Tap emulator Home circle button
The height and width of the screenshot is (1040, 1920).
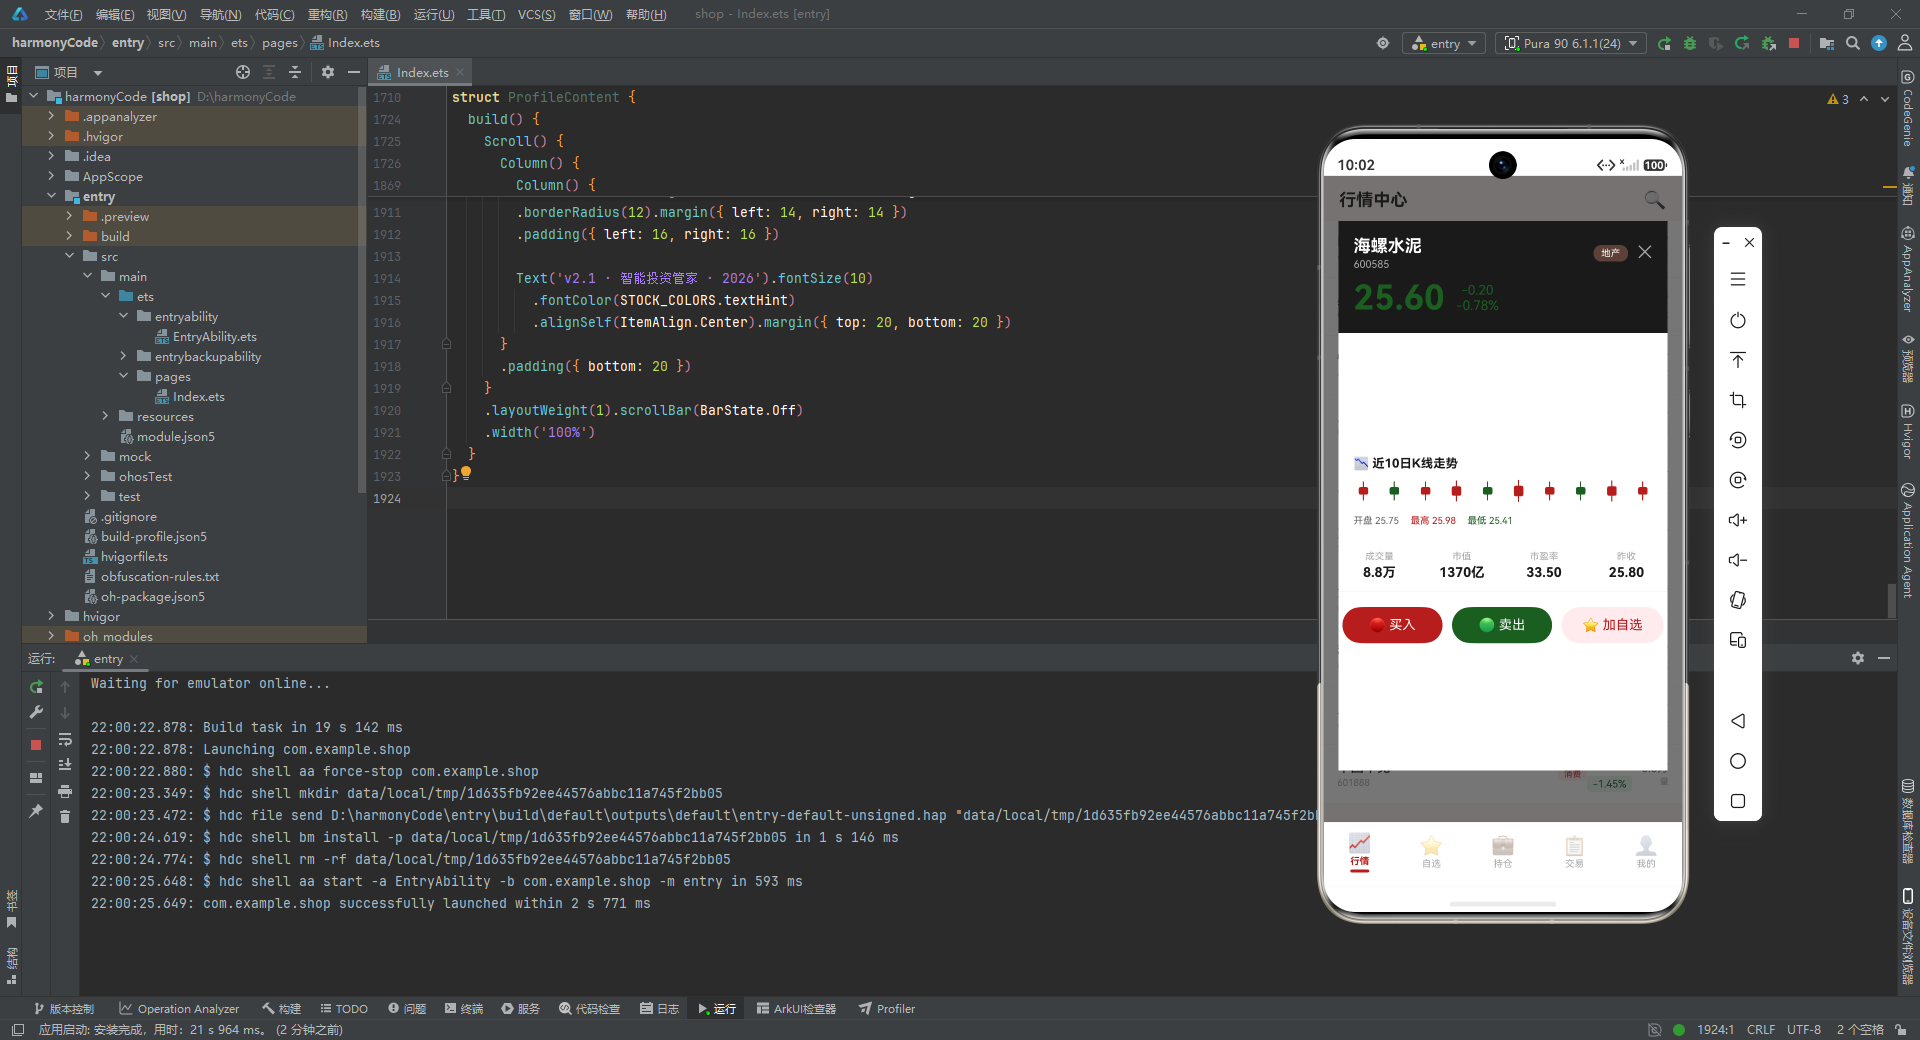(x=1738, y=761)
